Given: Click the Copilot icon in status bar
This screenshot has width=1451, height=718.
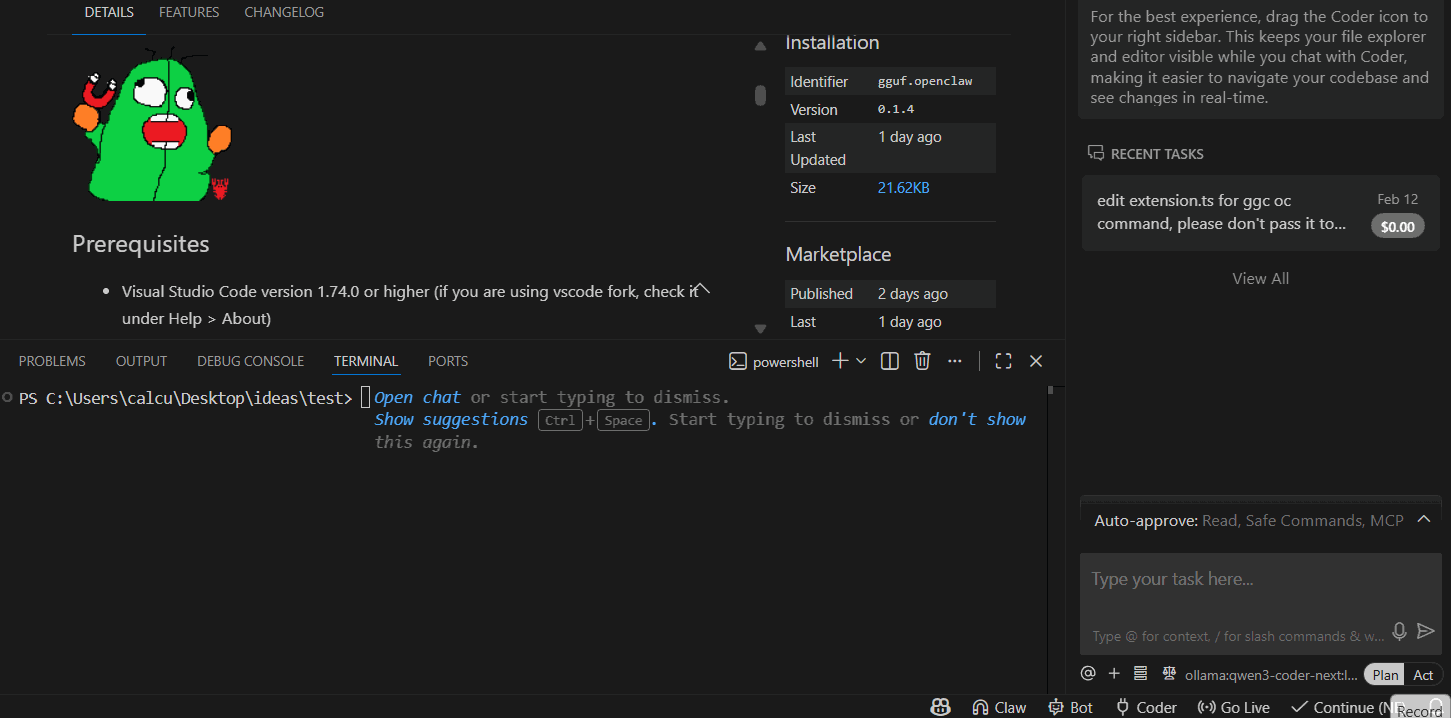Looking at the screenshot, I should point(940,707).
